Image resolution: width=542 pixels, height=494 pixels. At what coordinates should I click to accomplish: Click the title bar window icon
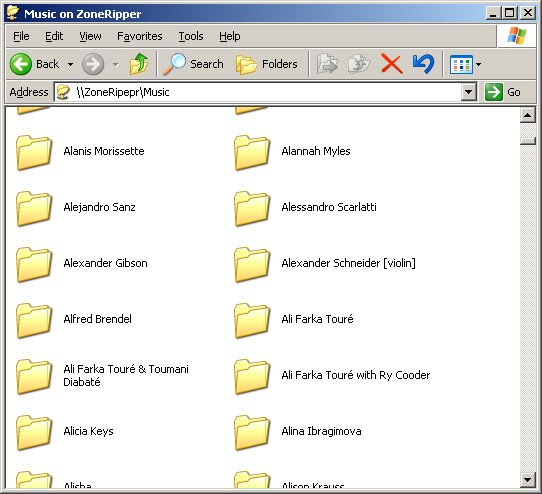13,13
